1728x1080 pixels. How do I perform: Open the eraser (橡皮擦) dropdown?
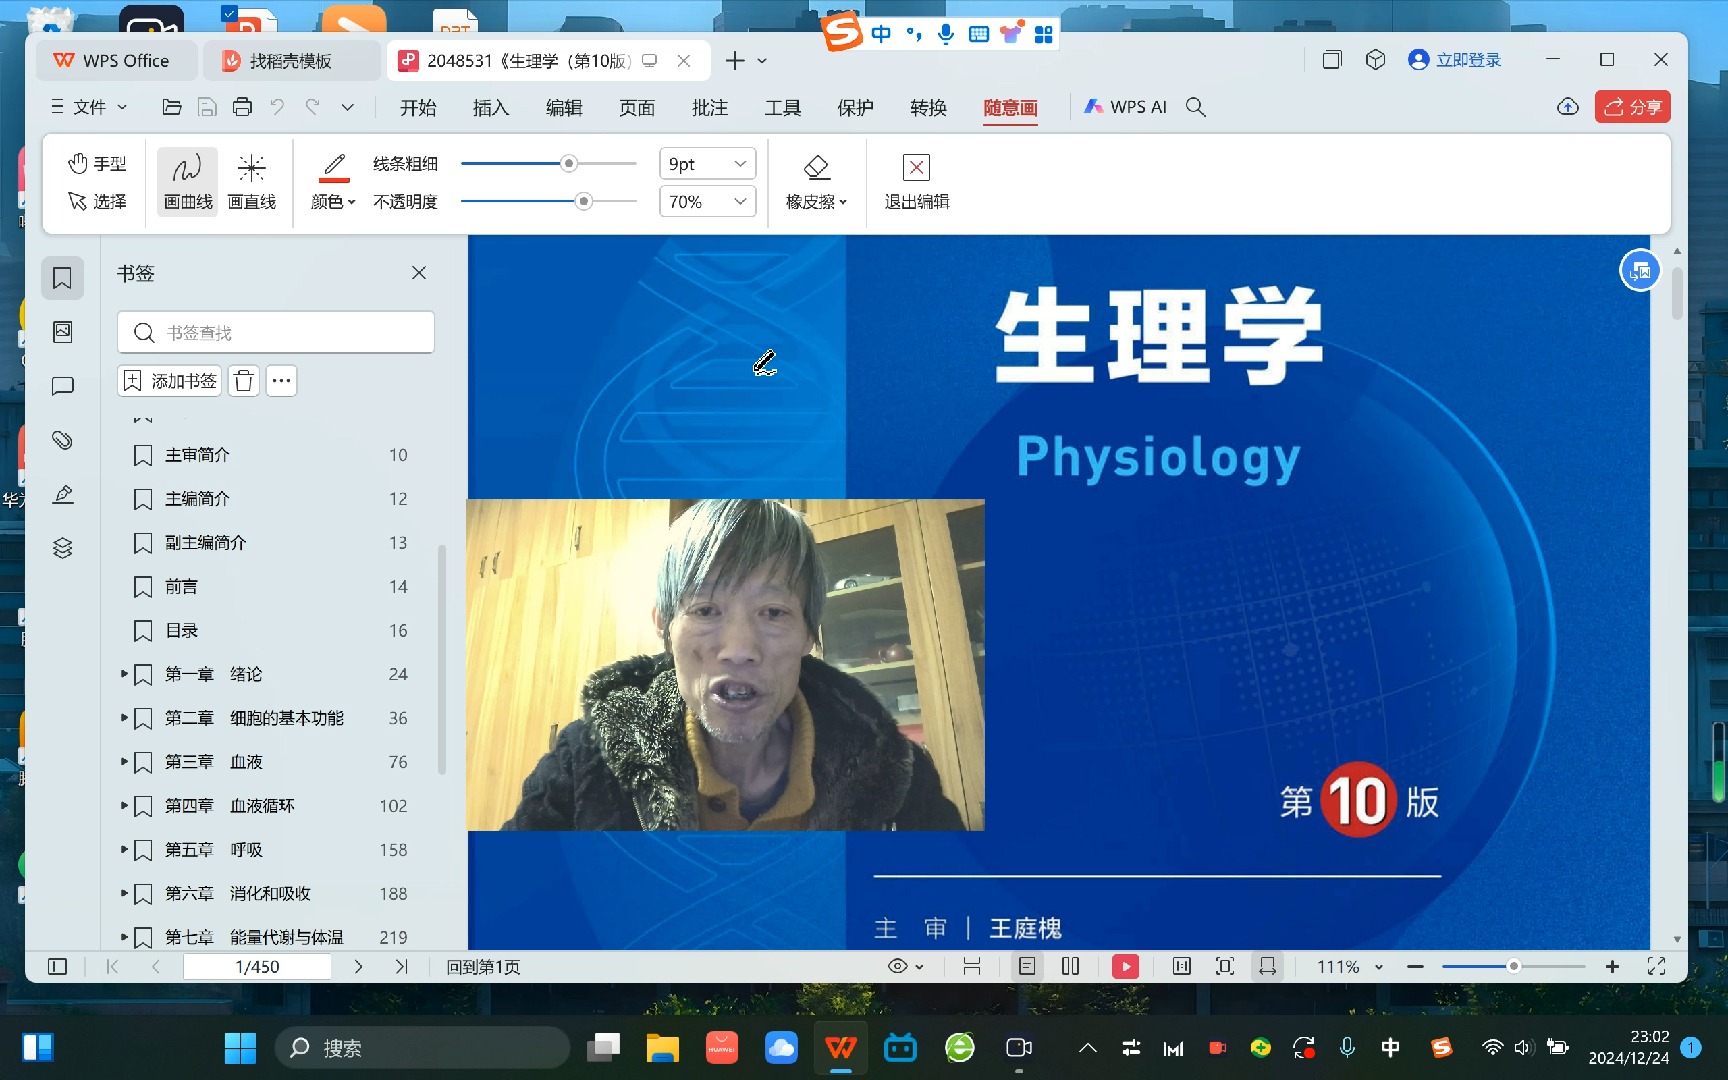pos(816,182)
